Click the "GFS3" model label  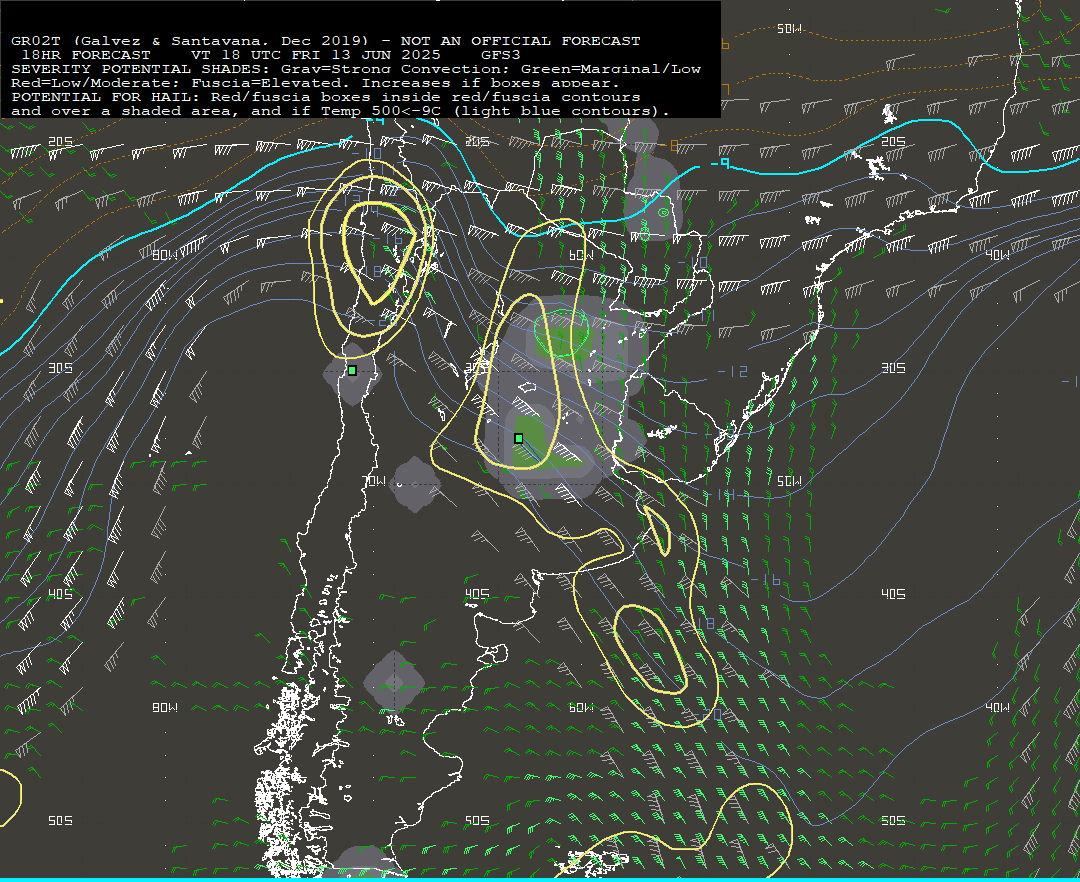500,55
